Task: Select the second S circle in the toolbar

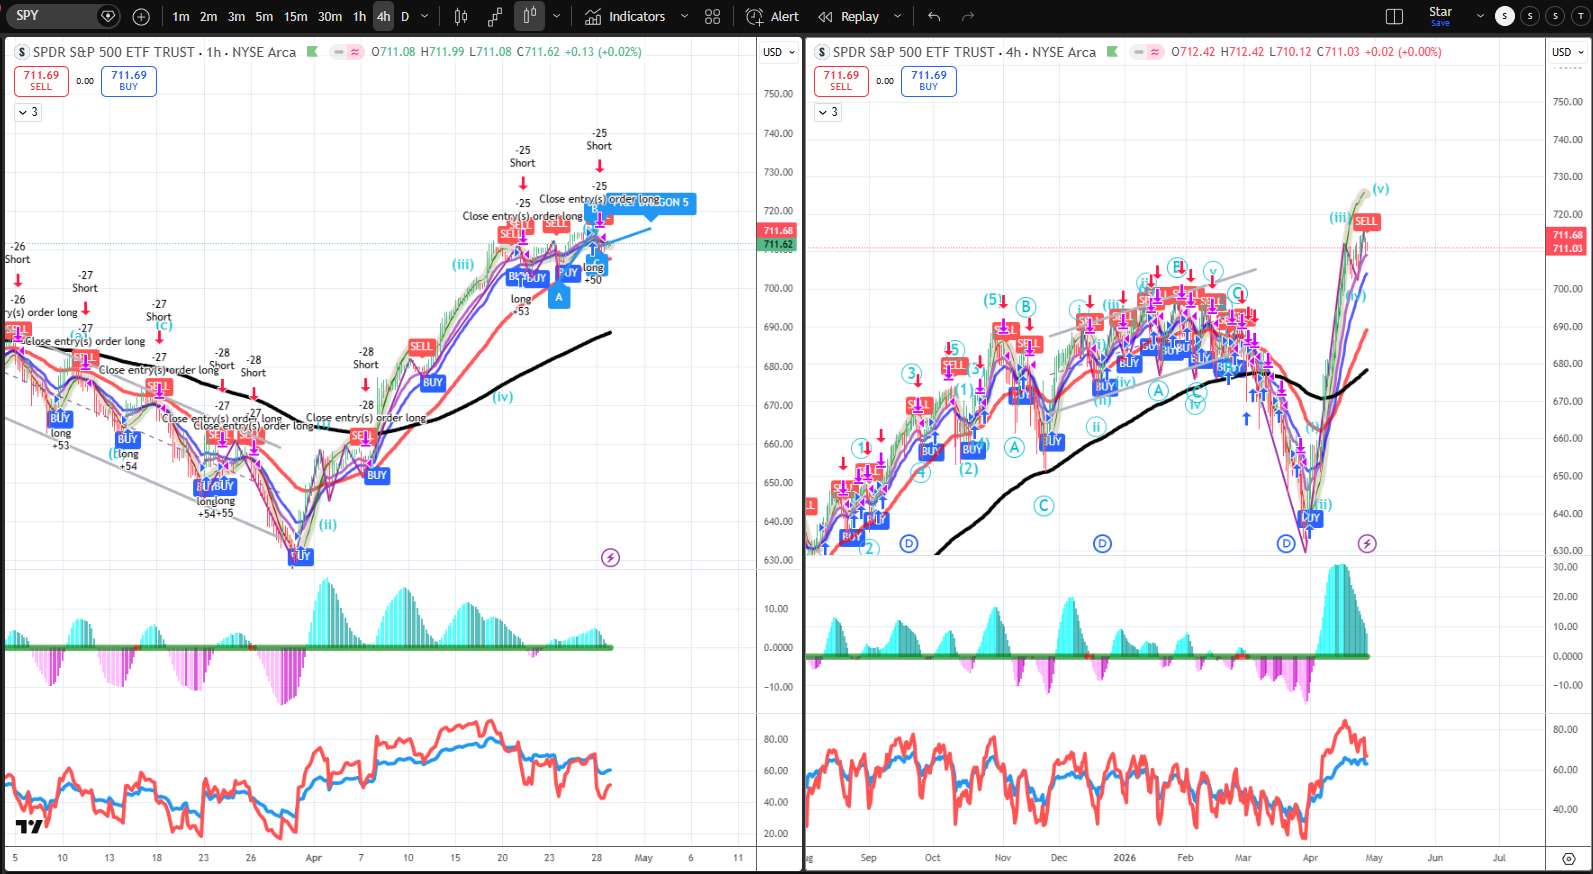Action: pyautogui.click(x=1530, y=16)
